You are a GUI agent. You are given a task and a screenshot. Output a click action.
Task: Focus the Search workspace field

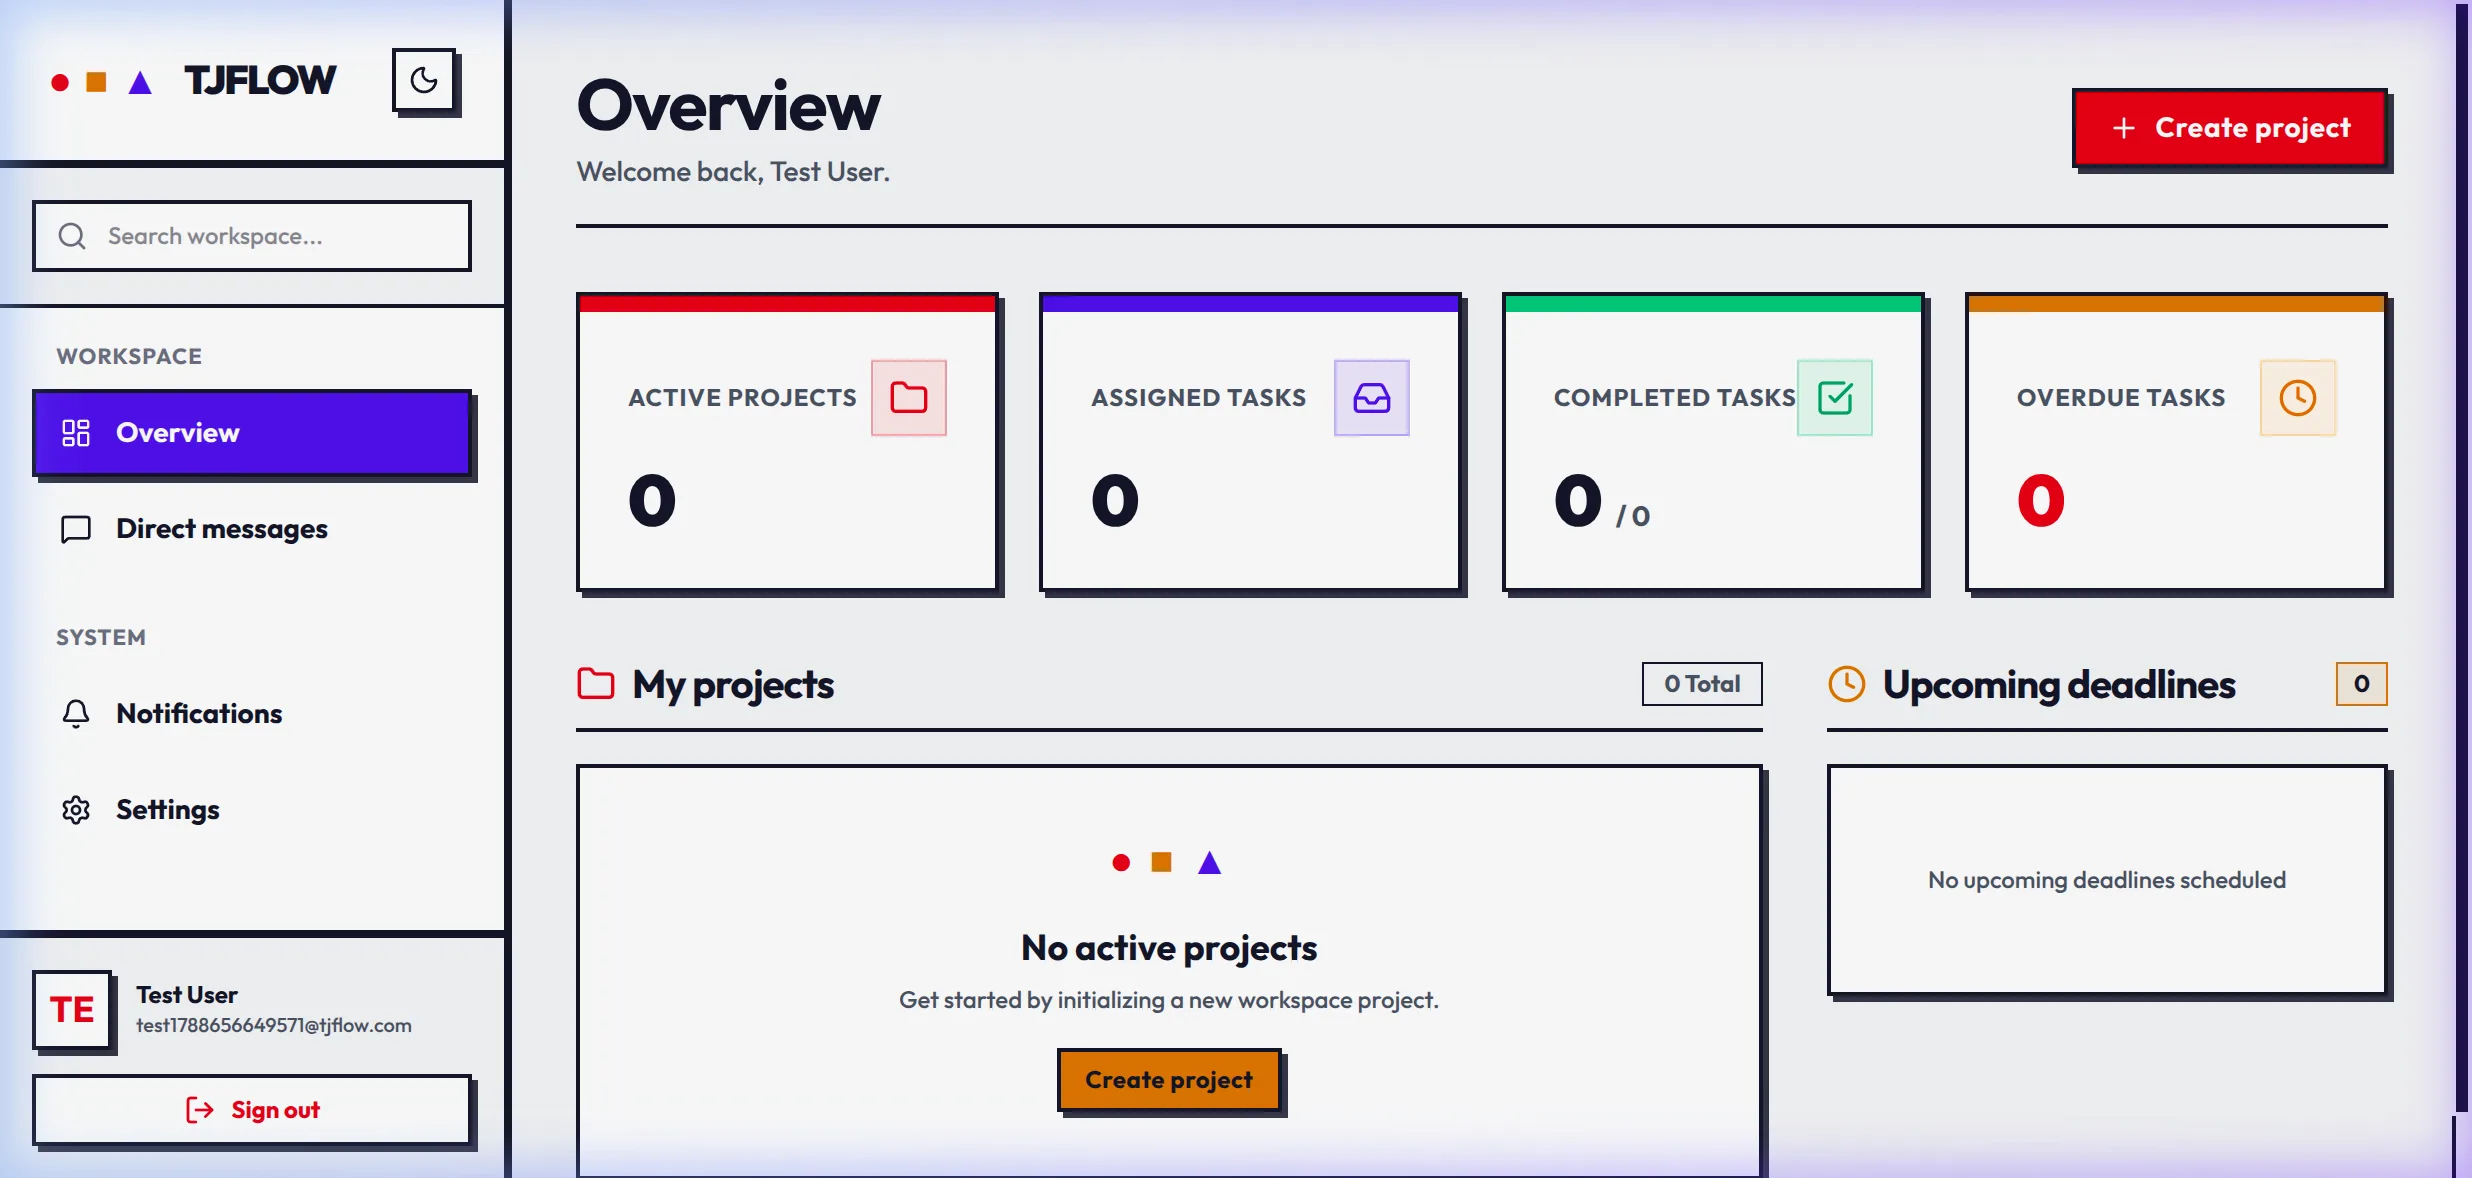coord(252,236)
